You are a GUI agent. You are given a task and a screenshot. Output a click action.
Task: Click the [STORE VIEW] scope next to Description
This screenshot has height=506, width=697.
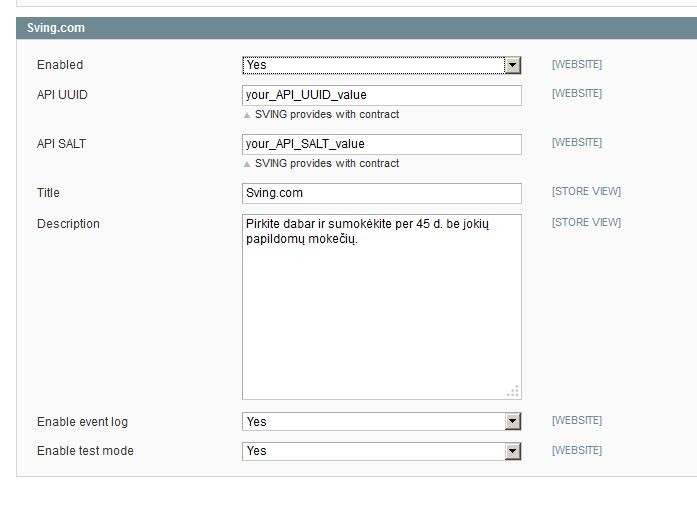click(x=586, y=222)
